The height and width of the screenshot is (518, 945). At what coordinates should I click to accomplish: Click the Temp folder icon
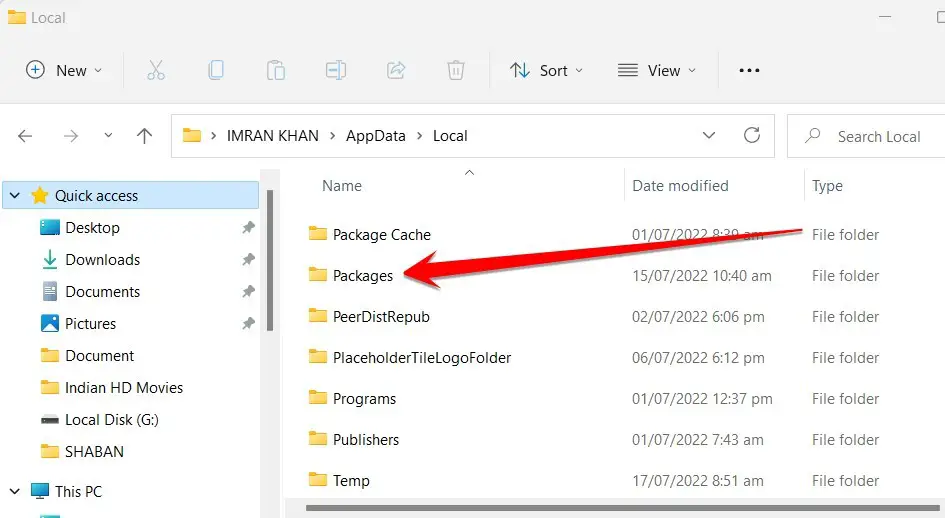click(x=318, y=479)
